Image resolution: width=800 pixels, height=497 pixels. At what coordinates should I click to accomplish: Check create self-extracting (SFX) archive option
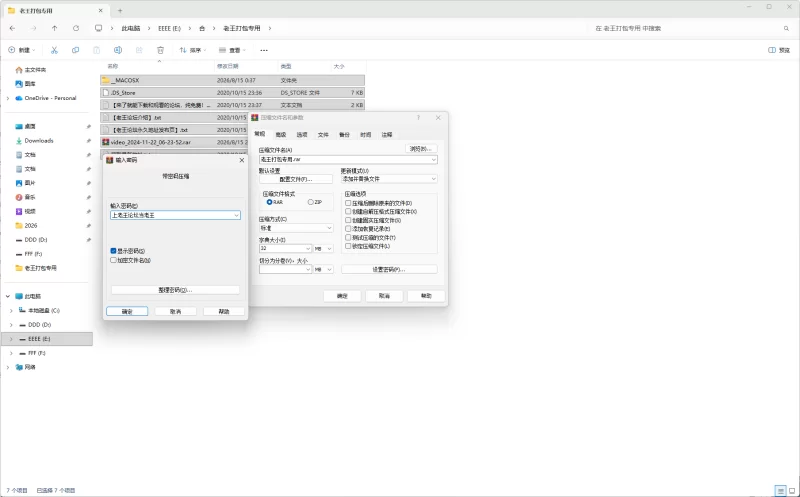pyautogui.click(x=348, y=211)
